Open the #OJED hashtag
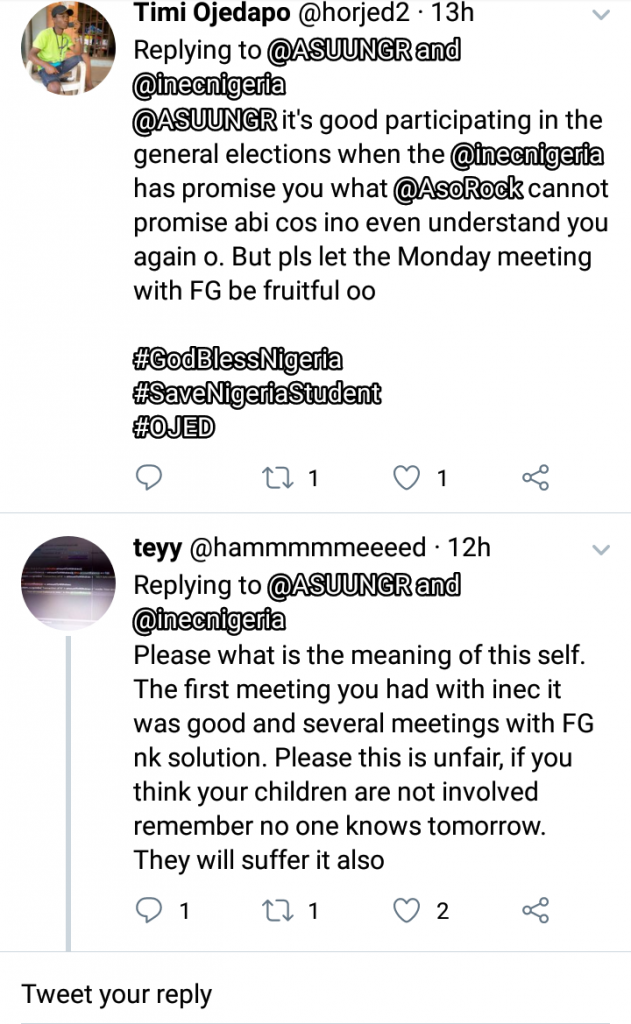This screenshot has height=1024, width=631. pos(174,427)
